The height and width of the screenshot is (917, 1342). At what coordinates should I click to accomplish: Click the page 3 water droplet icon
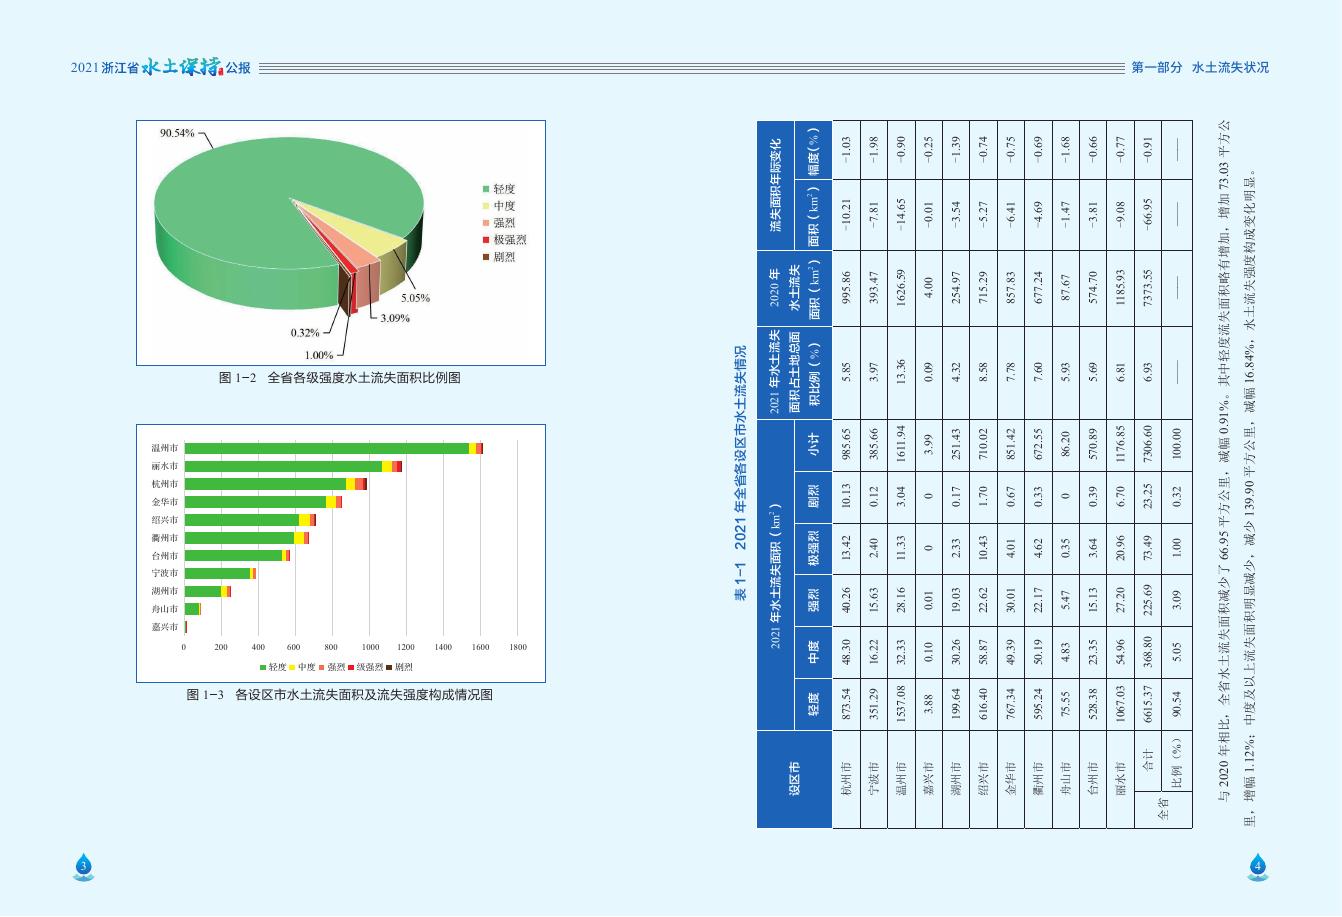[x=84, y=866]
